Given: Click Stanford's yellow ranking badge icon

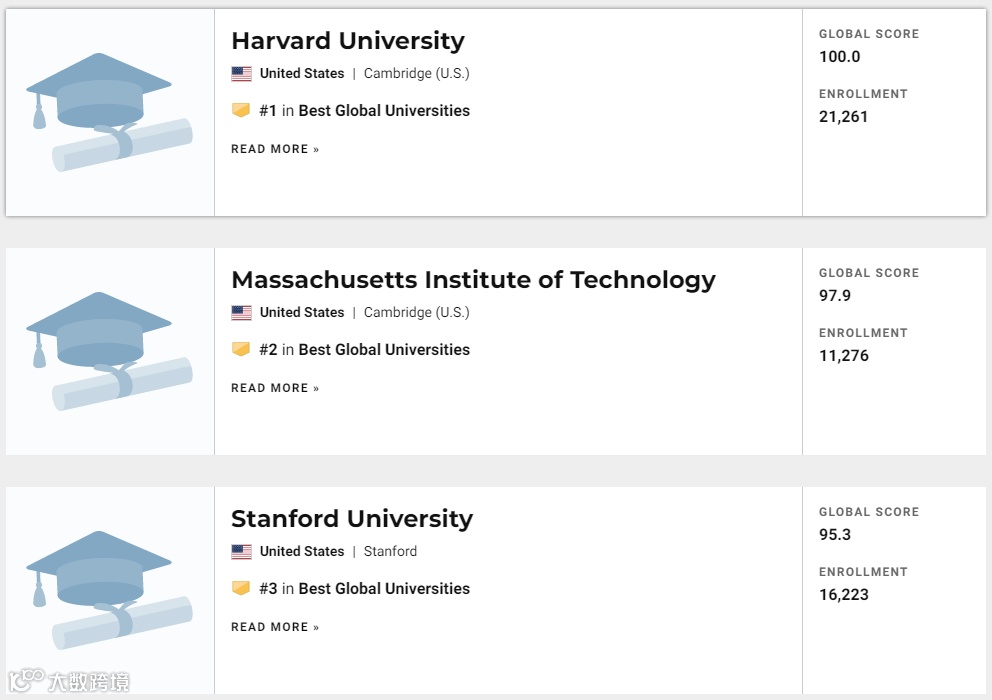Looking at the screenshot, I should tap(241, 589).
